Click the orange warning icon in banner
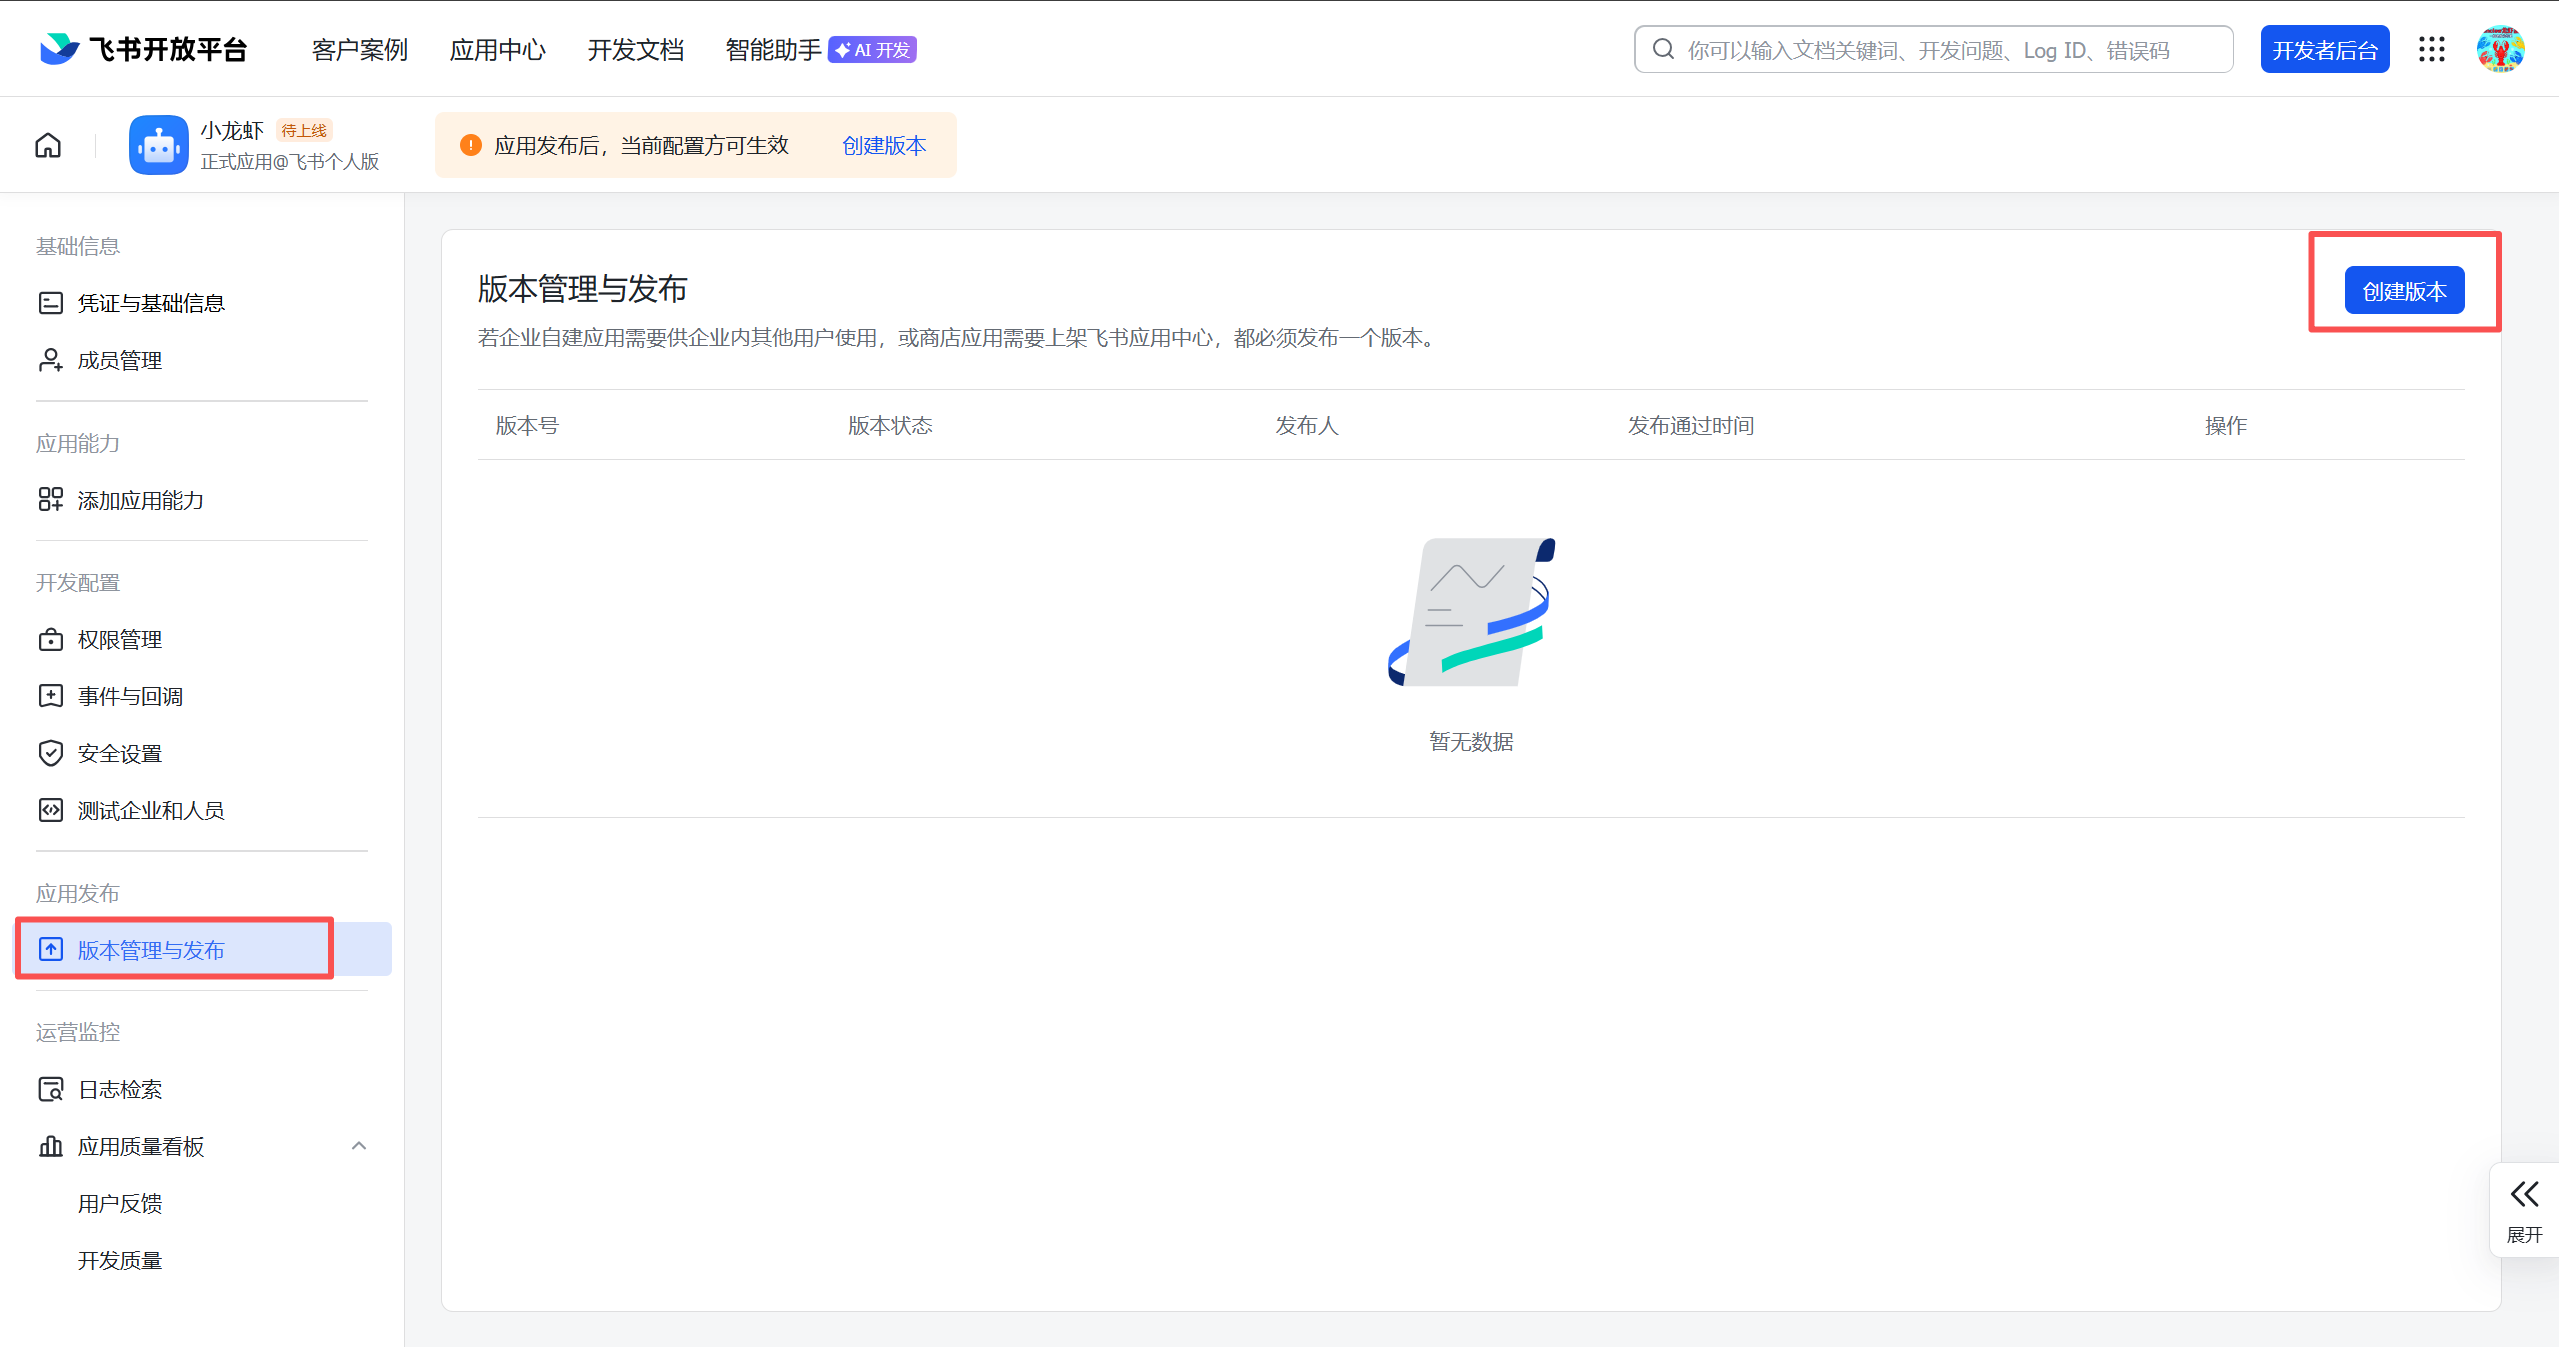 [470, 145]
